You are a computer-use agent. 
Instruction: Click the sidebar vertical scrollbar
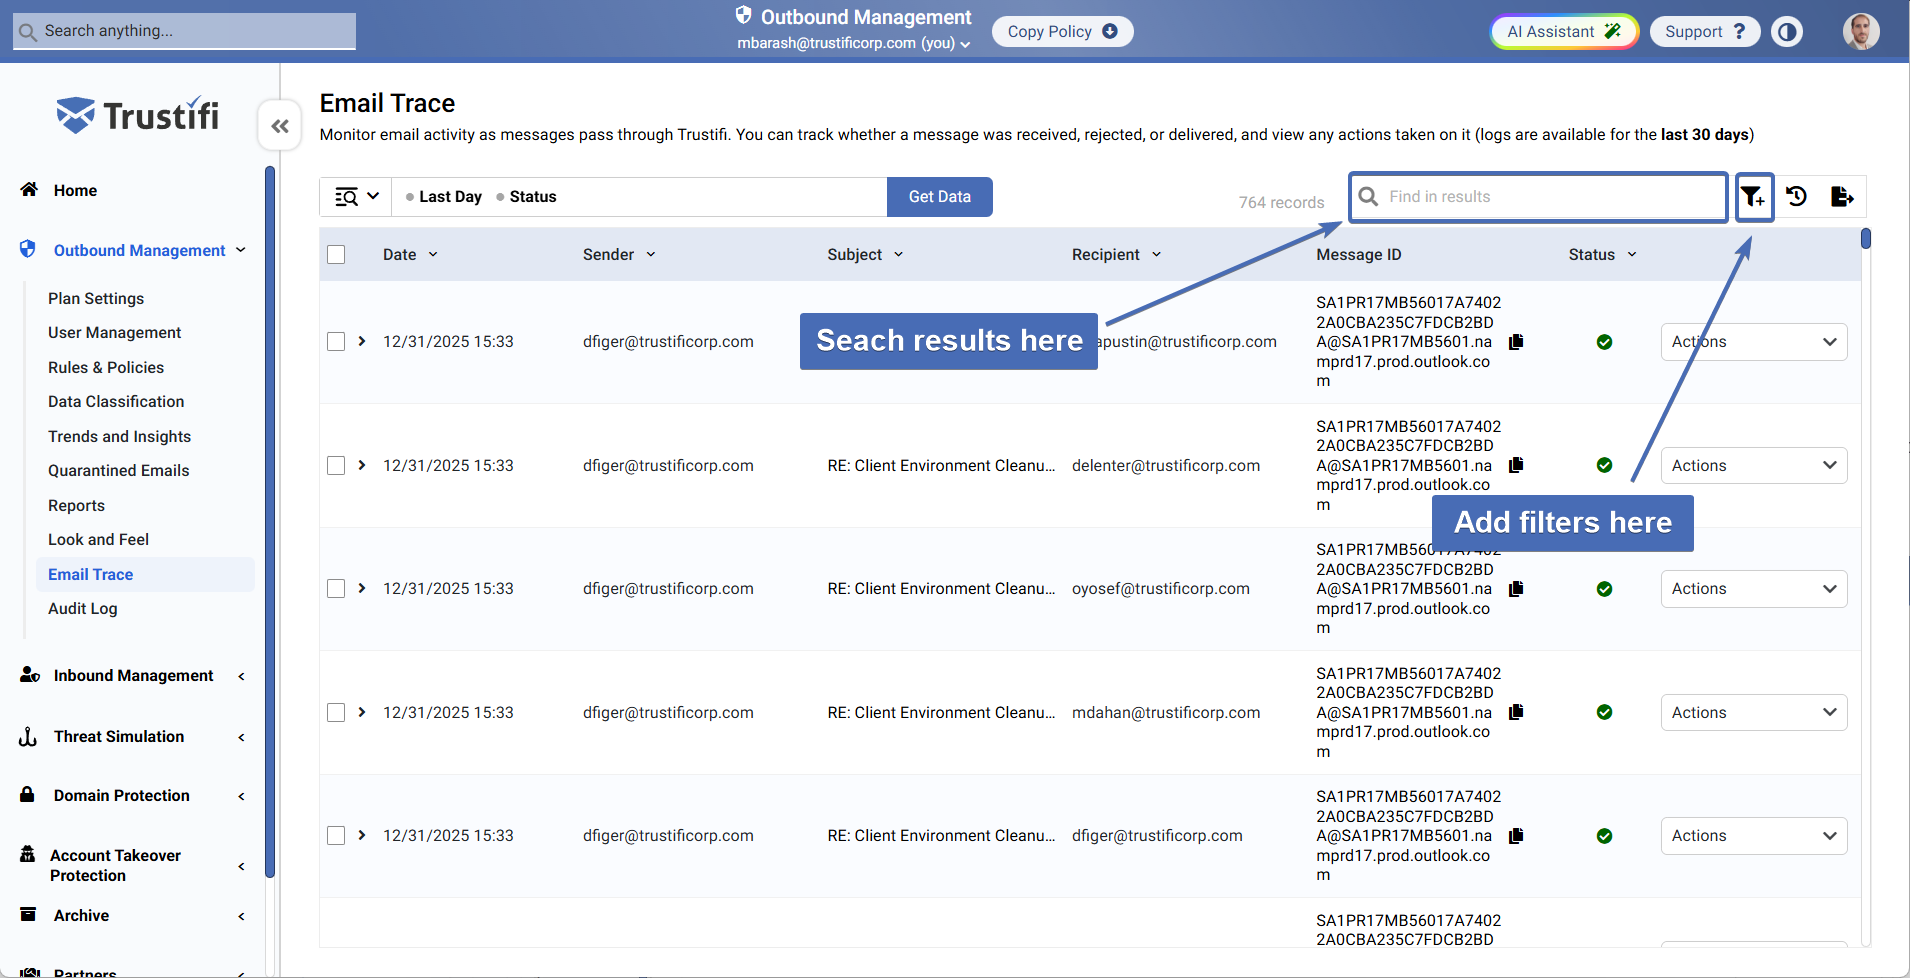[x=270, y=520]
